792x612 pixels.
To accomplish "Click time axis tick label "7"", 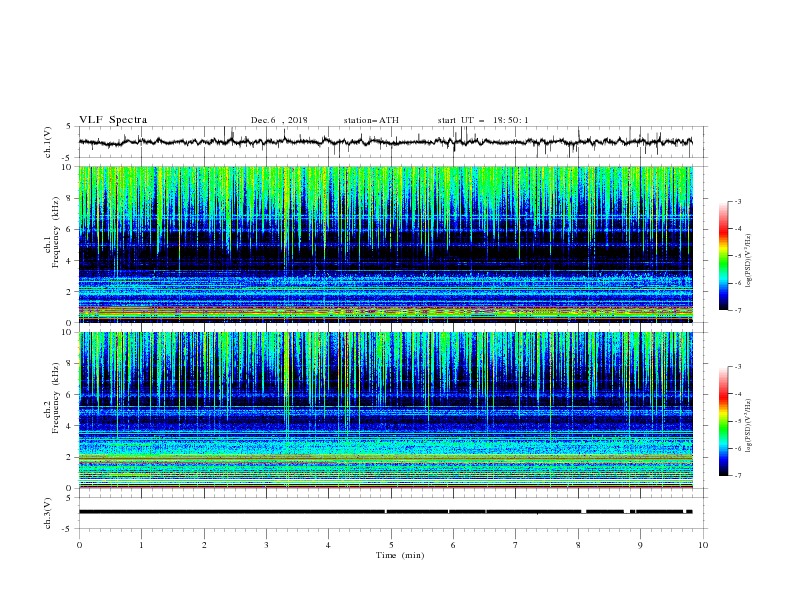I will tap(516, 545).
